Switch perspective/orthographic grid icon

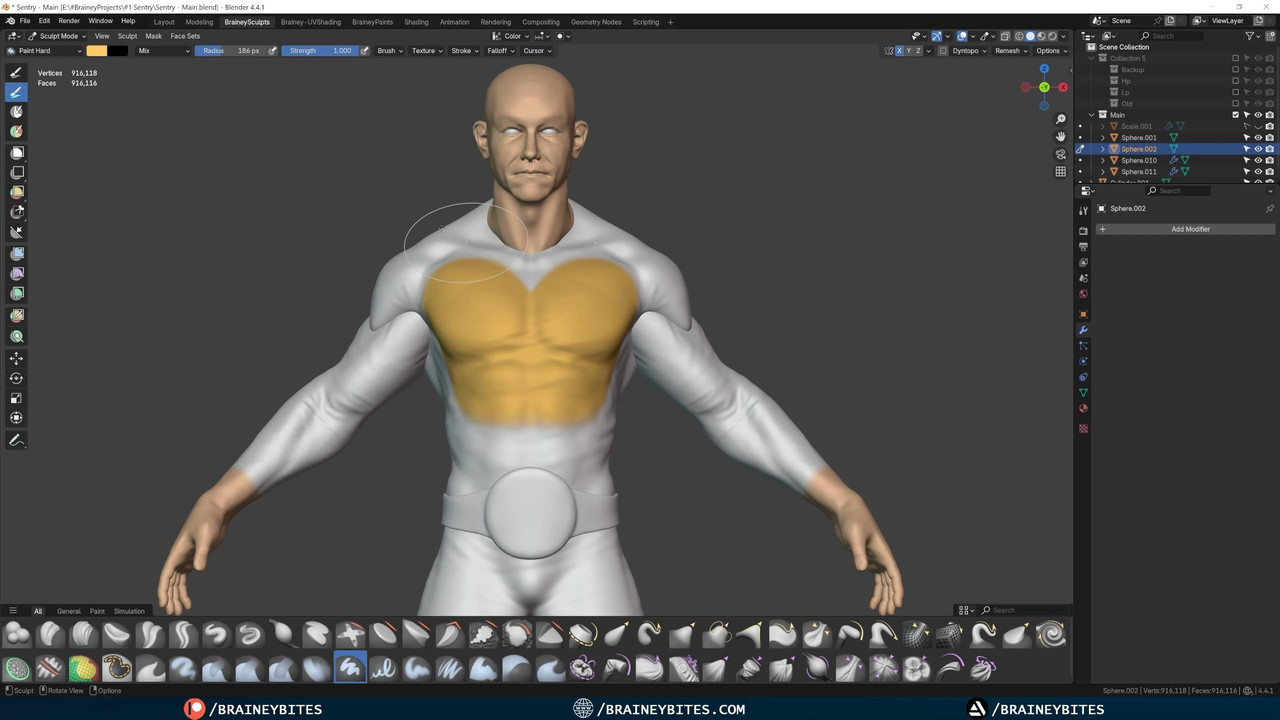[x=1060, y=171]
